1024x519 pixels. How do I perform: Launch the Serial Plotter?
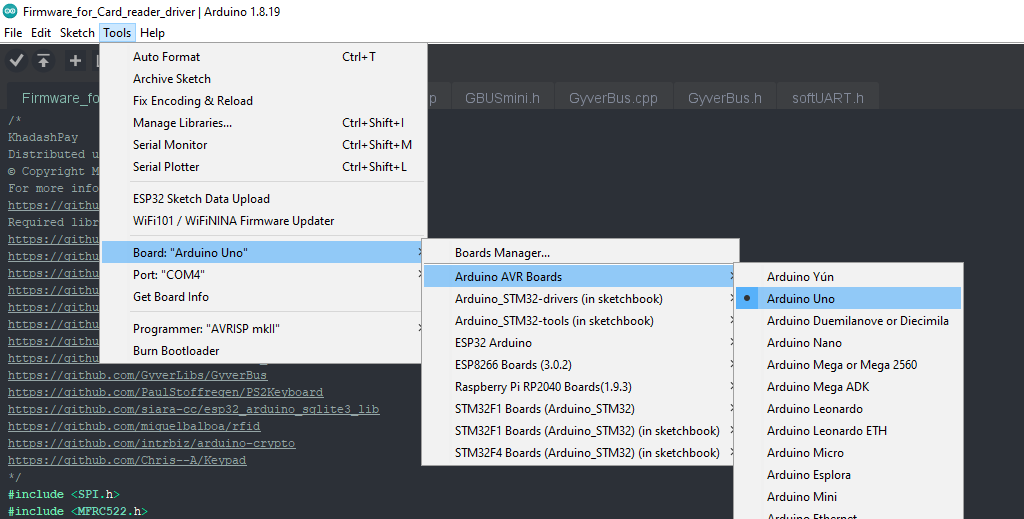click(x=264, y=167)
